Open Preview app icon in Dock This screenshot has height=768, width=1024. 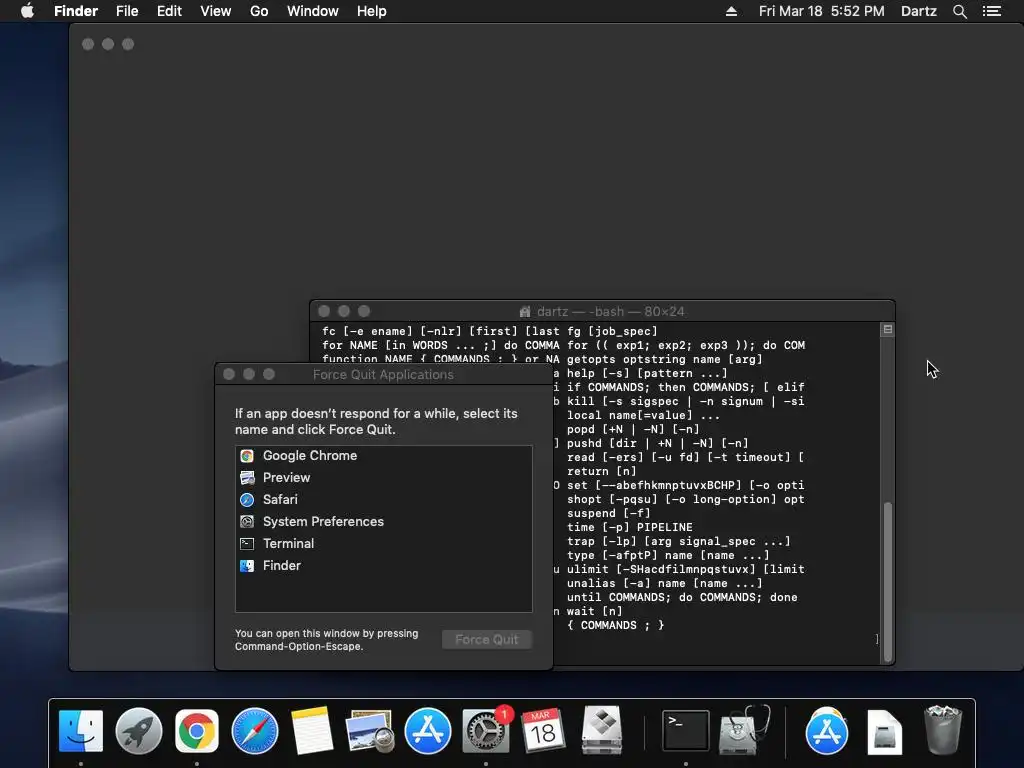tap(370, 731)
